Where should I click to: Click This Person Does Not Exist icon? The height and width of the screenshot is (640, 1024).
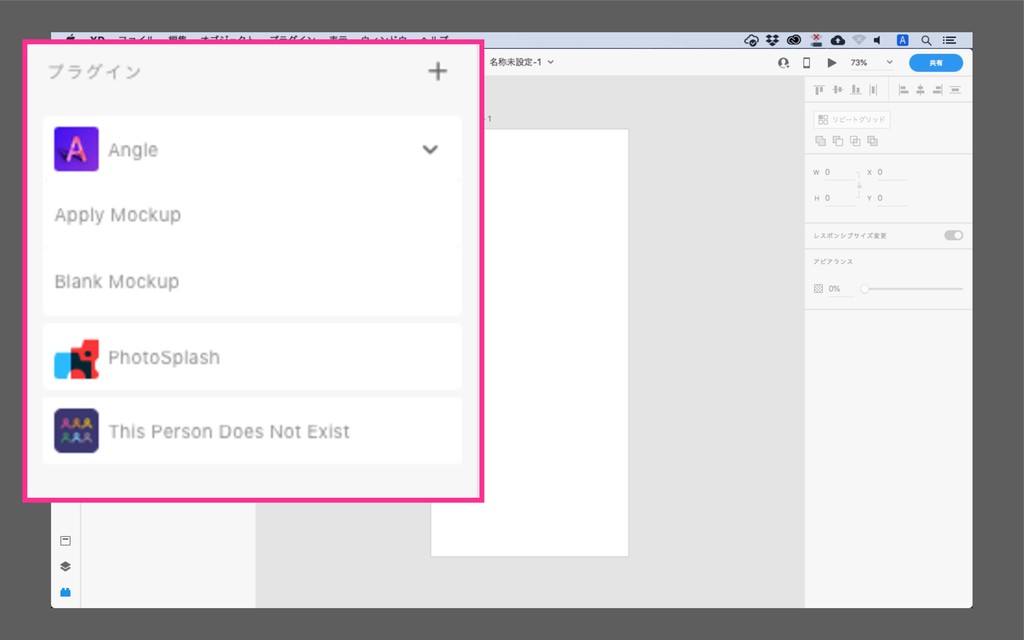pos(76,431)
